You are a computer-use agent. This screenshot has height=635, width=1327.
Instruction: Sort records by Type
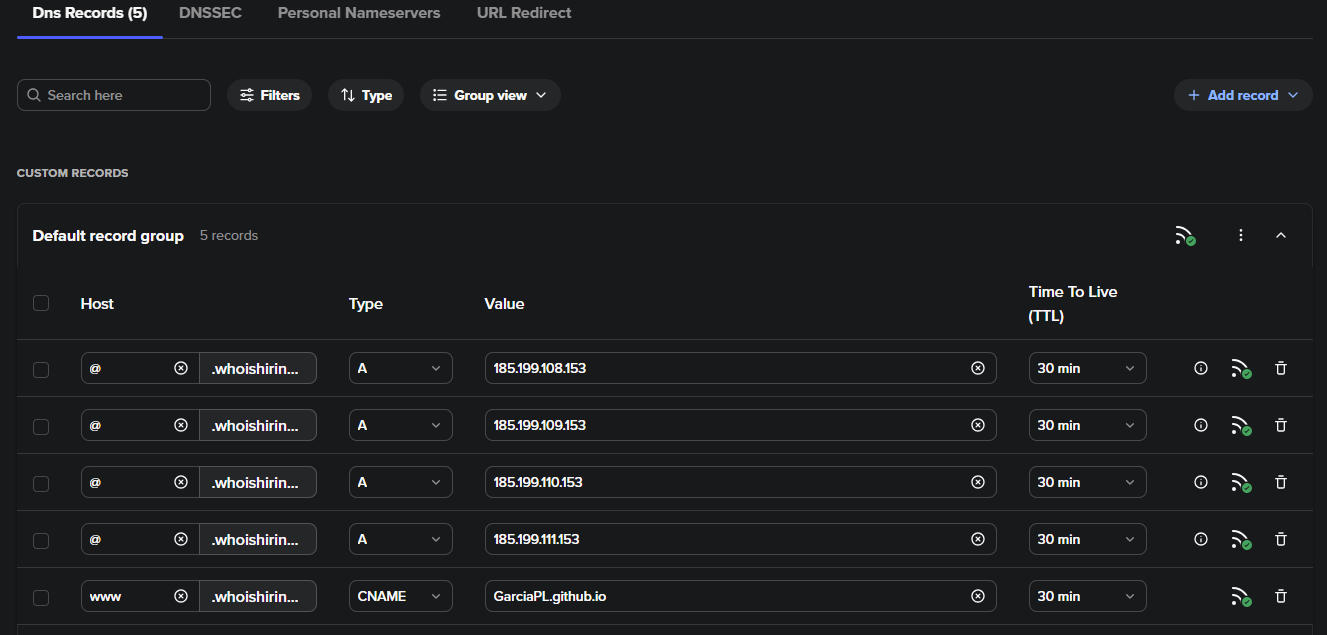point(366,95)
